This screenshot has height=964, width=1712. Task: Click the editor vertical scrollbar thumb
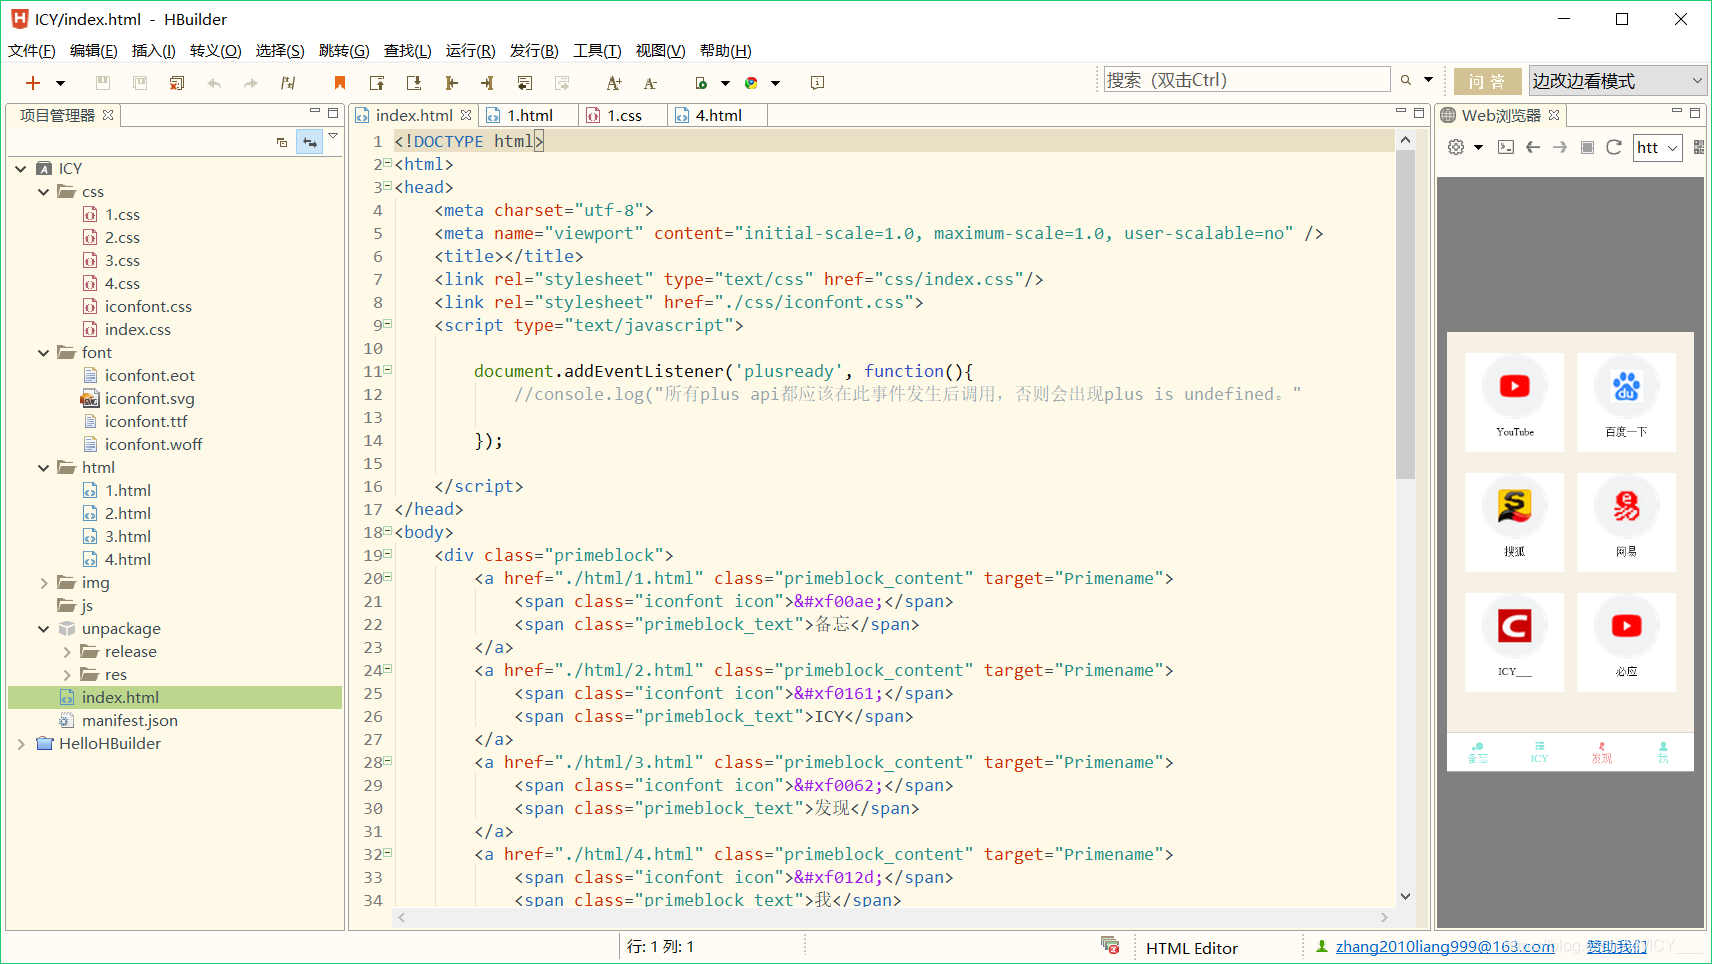tap(1406, 314)
